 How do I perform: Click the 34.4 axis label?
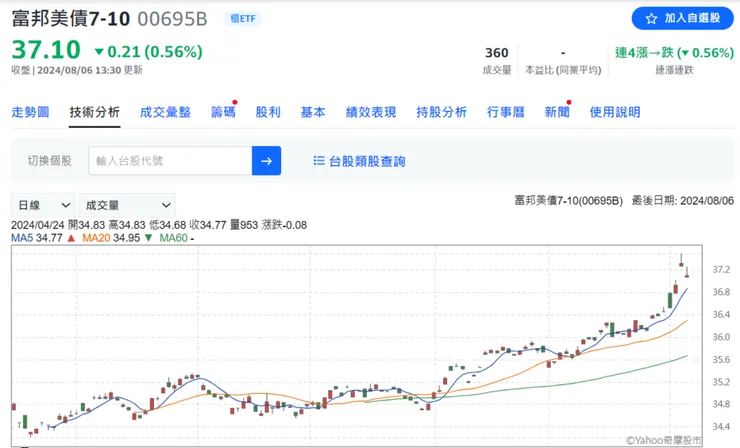tap(721, 426)
